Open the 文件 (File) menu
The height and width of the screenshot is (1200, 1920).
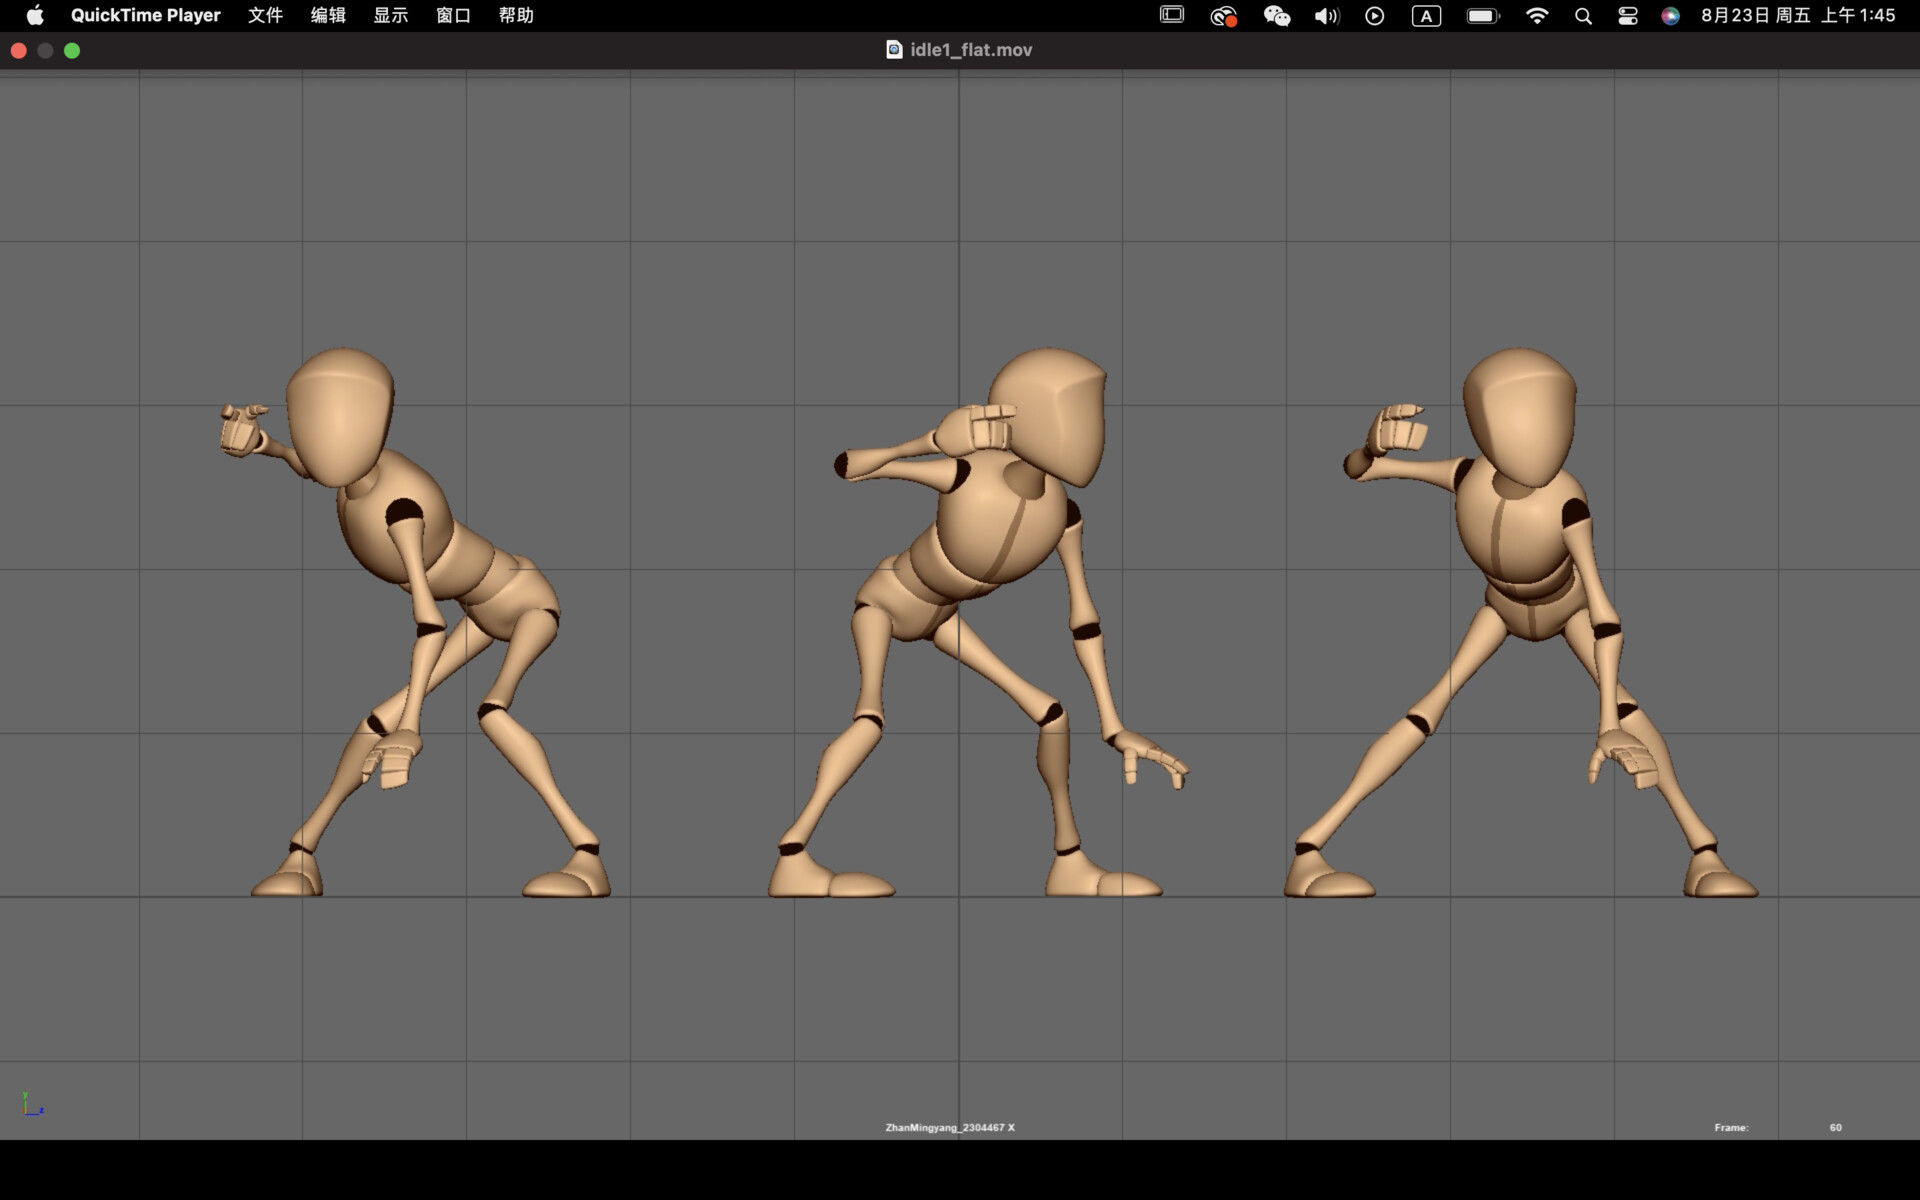(265, 15)
